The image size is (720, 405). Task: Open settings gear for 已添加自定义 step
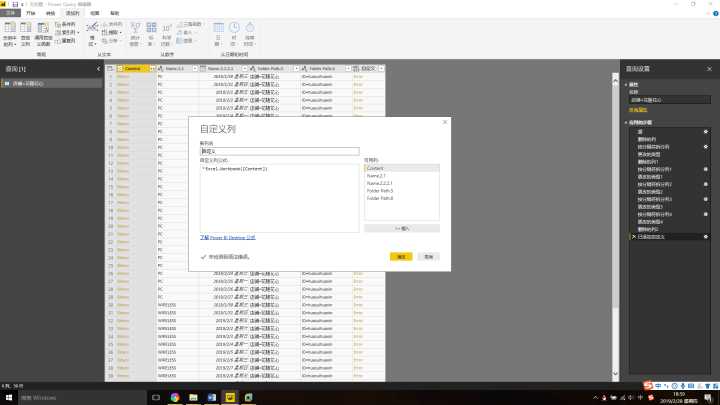click(706, 236)
